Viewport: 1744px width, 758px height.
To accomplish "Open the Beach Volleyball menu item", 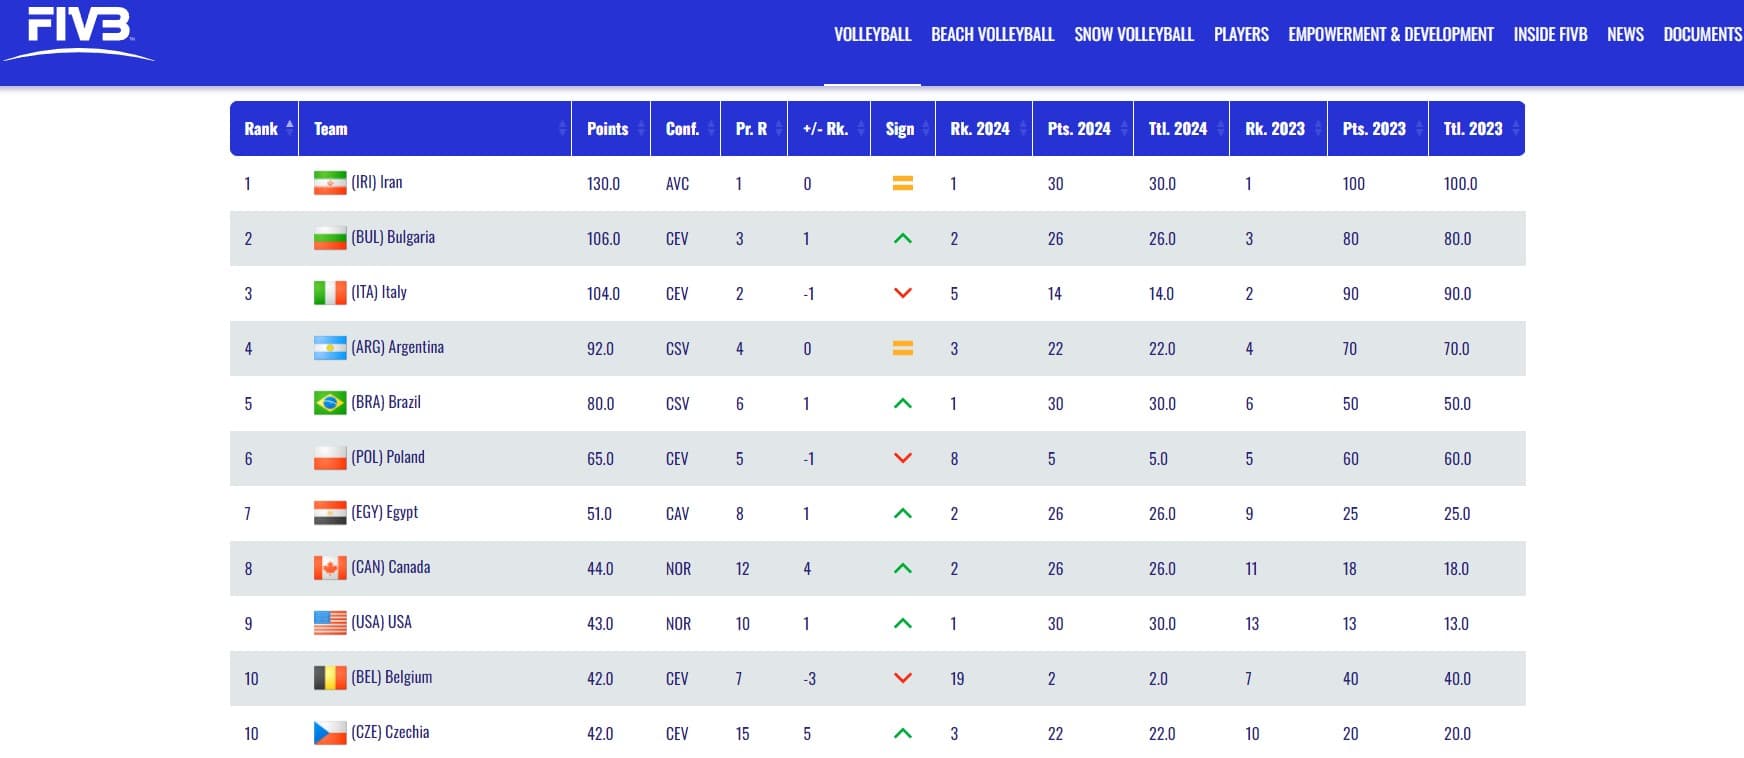I will (992, 33).
